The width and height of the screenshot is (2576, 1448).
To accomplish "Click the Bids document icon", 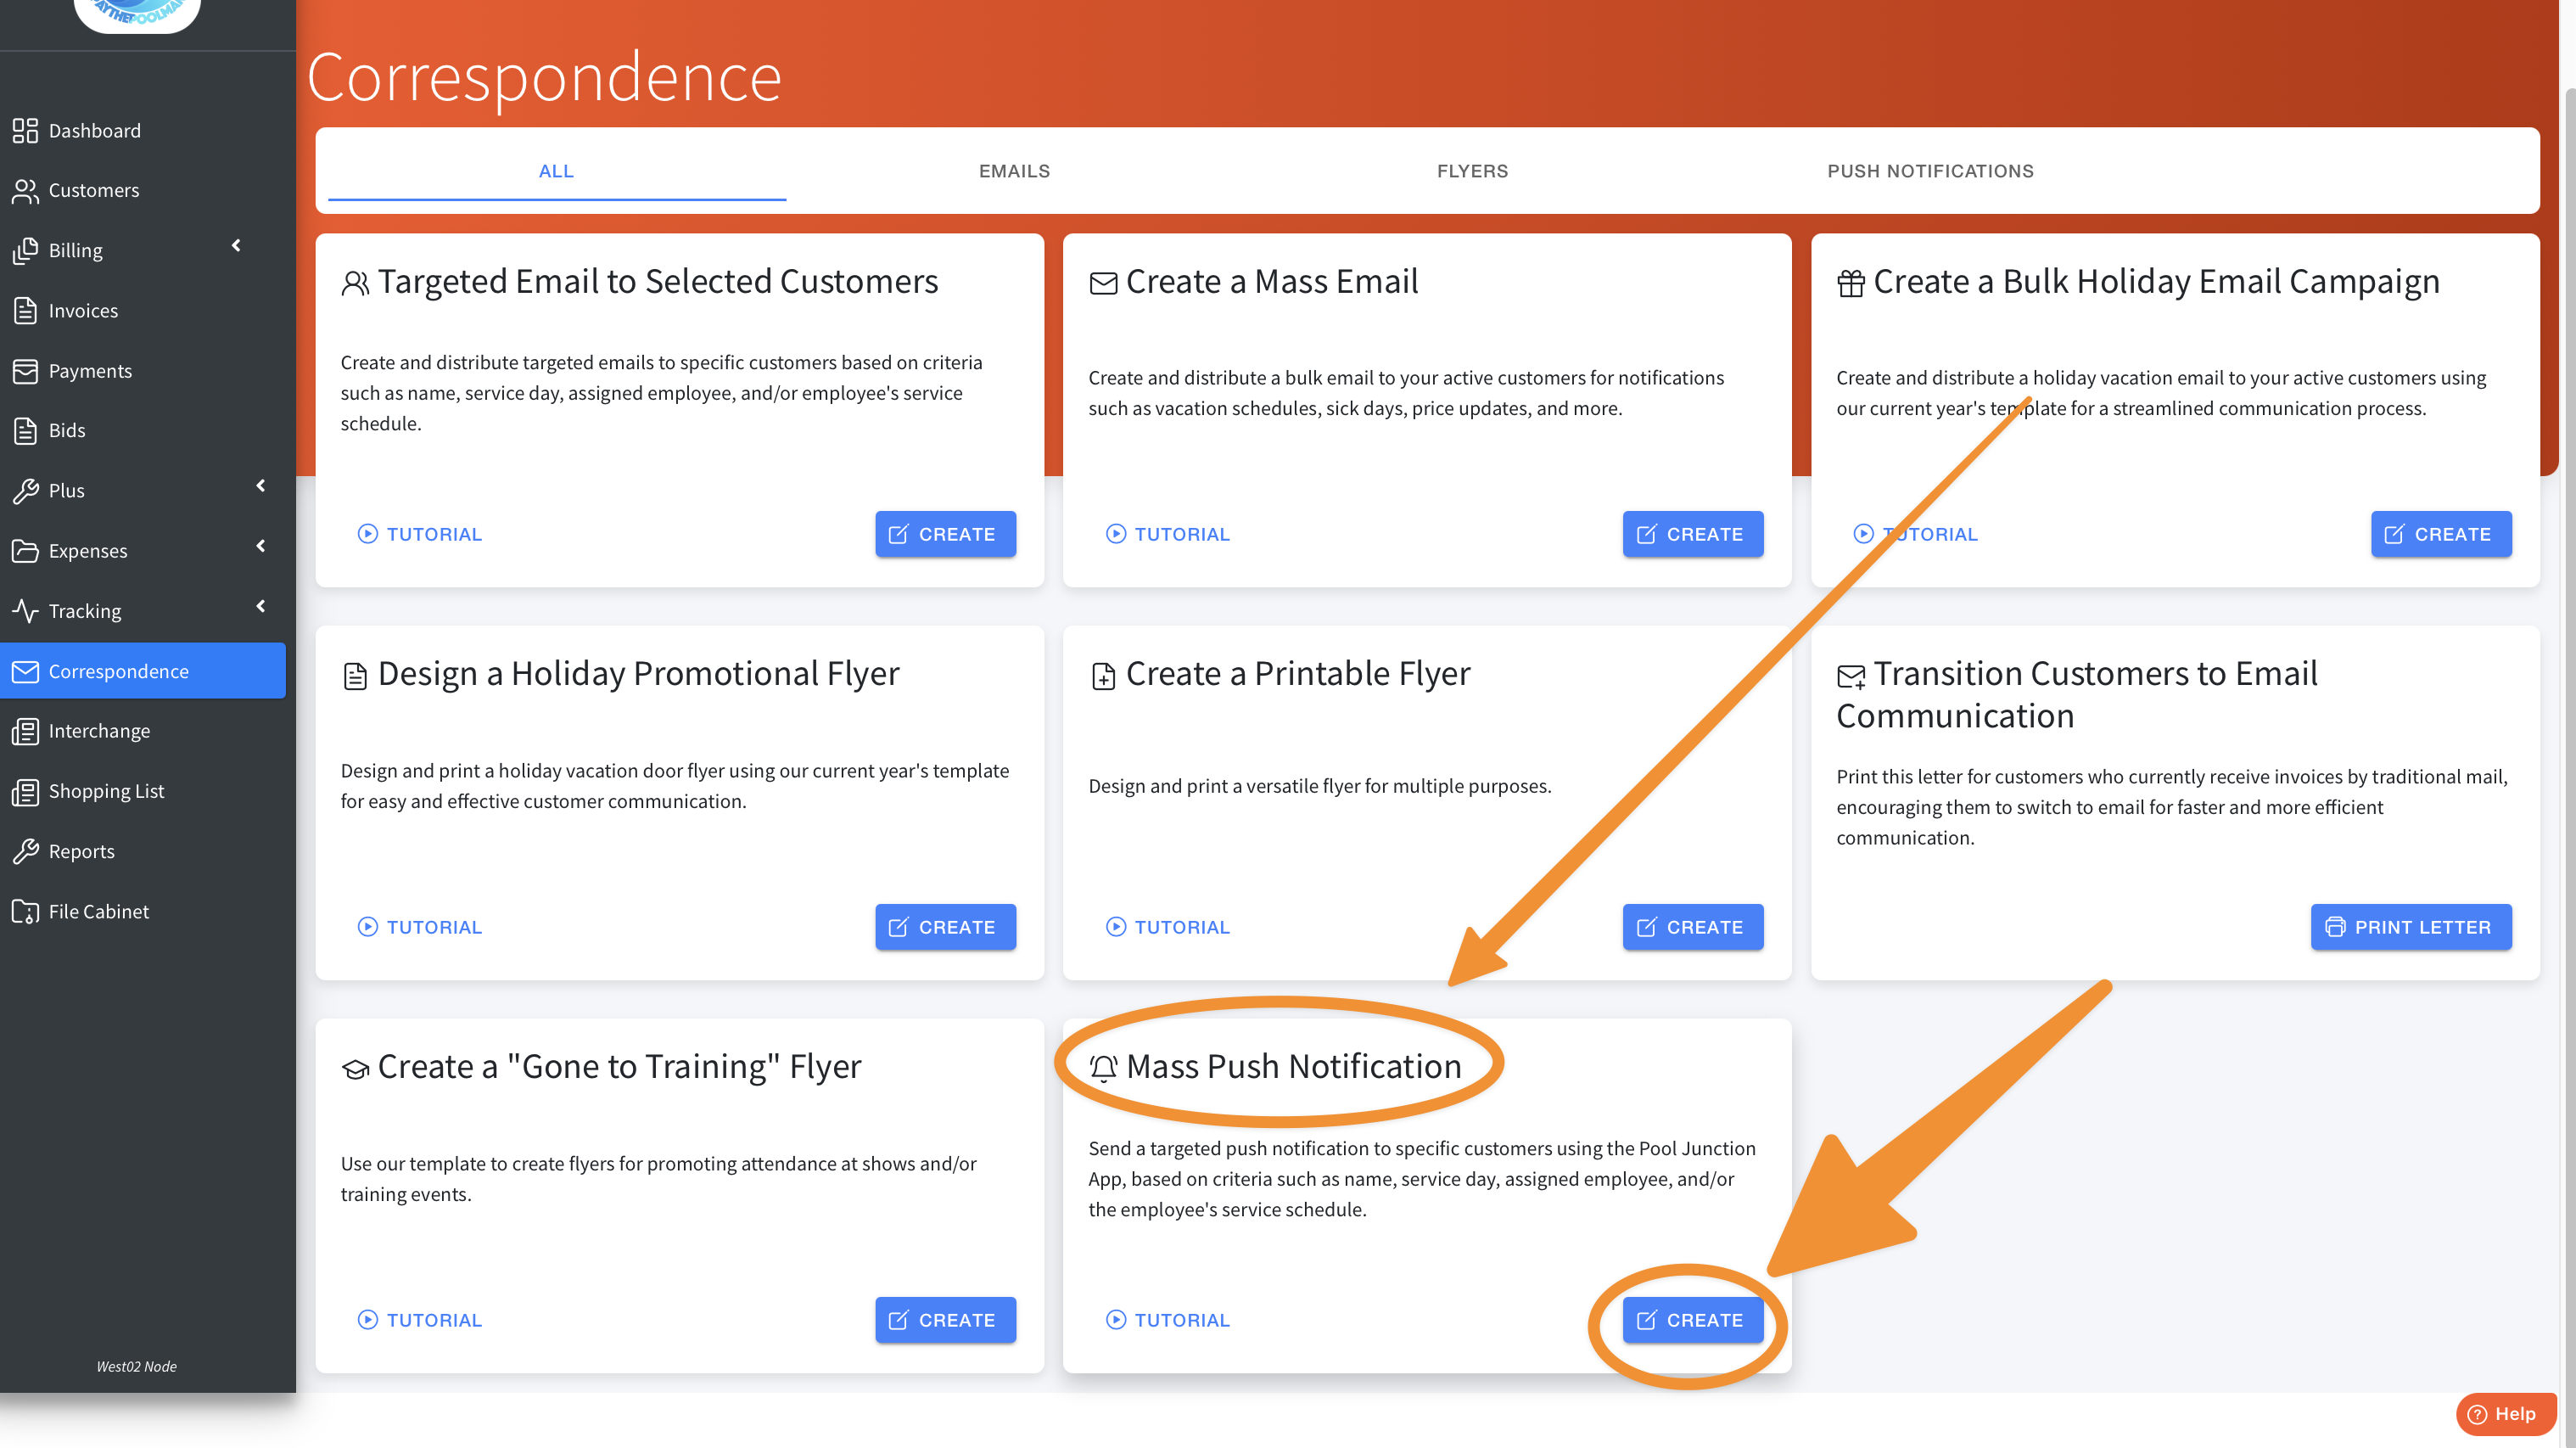I will click(x=25, y=431).
